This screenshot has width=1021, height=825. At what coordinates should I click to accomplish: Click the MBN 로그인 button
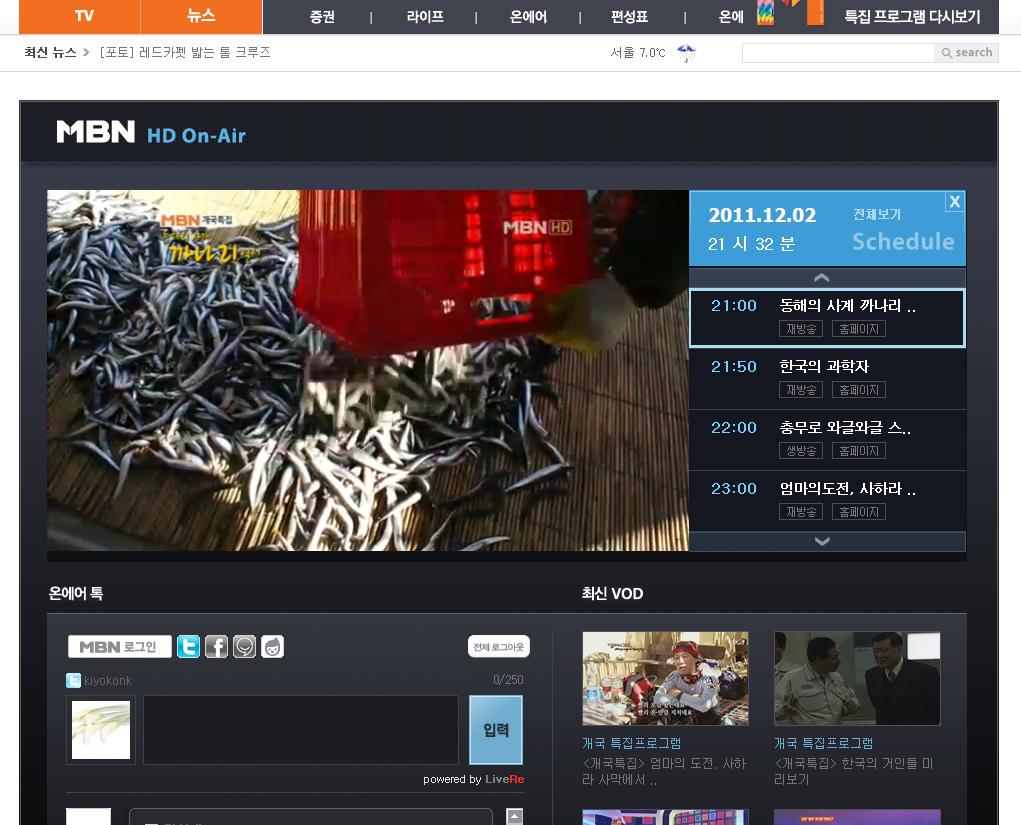pyautogui.click(x=120, y=647)
